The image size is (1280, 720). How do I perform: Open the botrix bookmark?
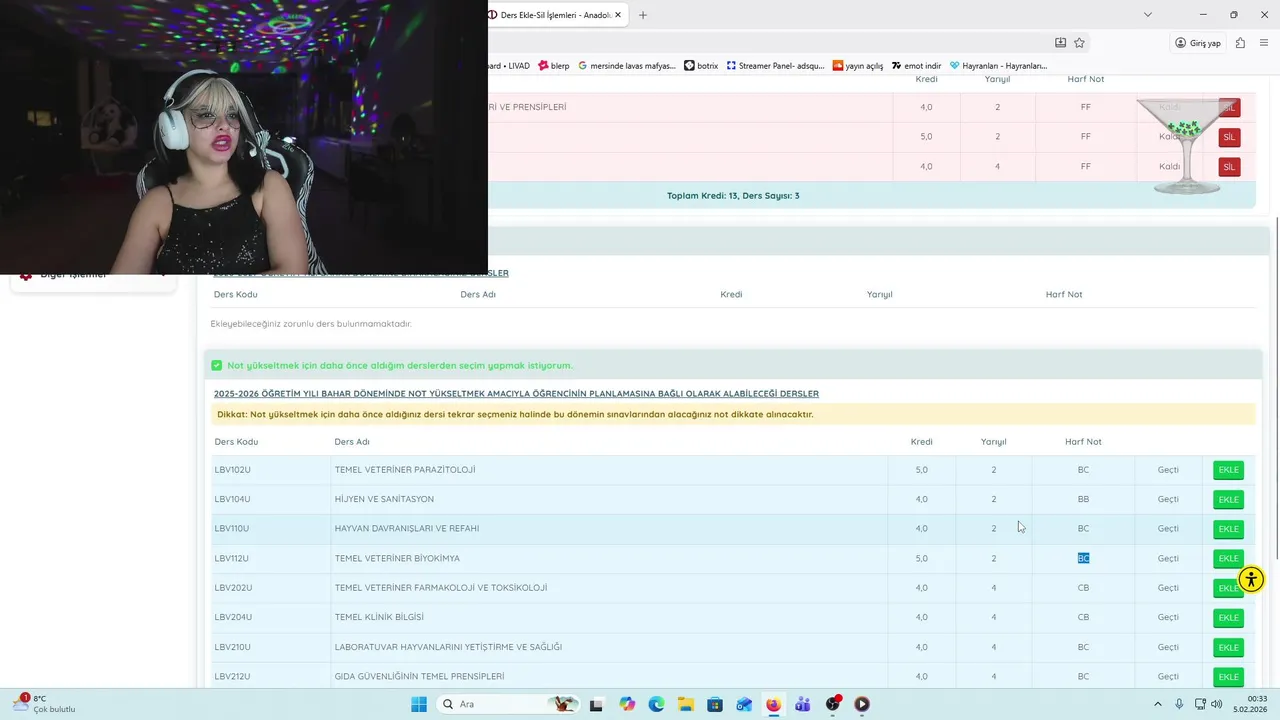click(x=701, y=66)
